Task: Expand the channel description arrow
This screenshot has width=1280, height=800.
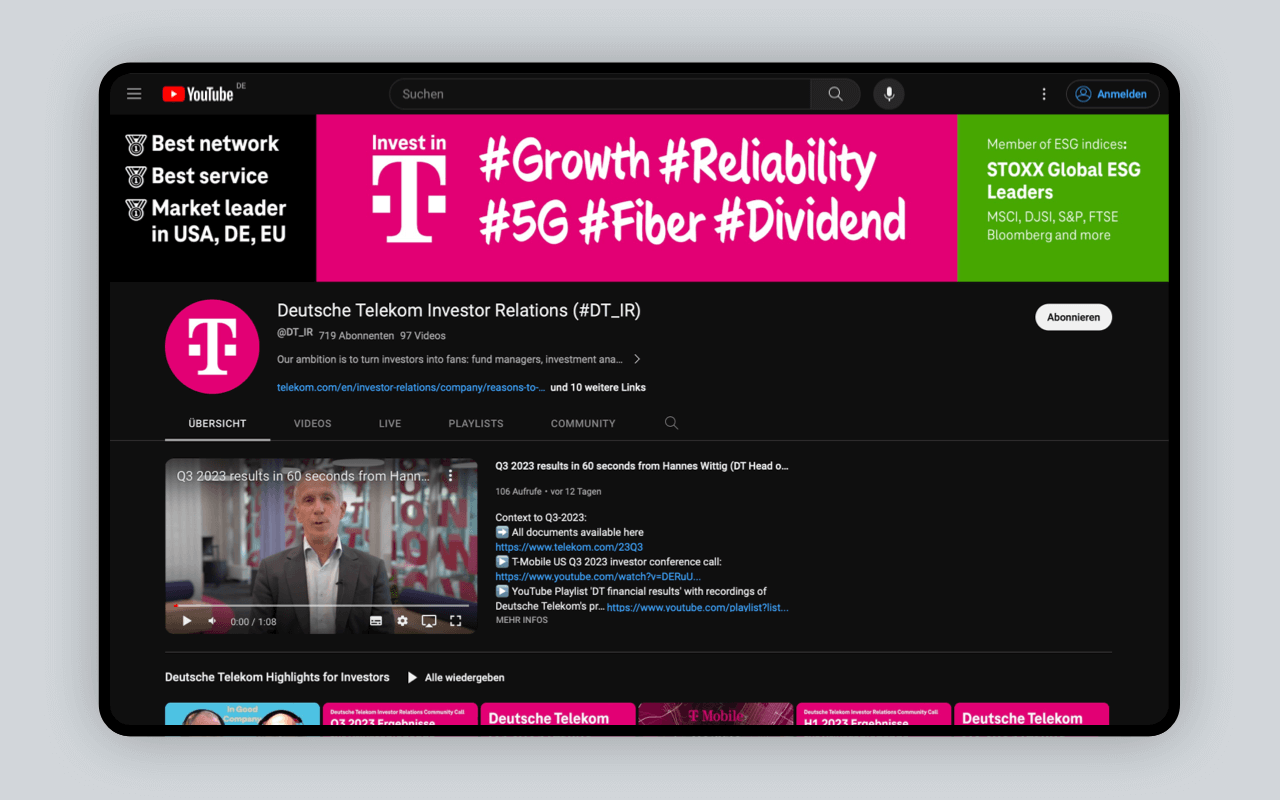Action: [637, 359]
